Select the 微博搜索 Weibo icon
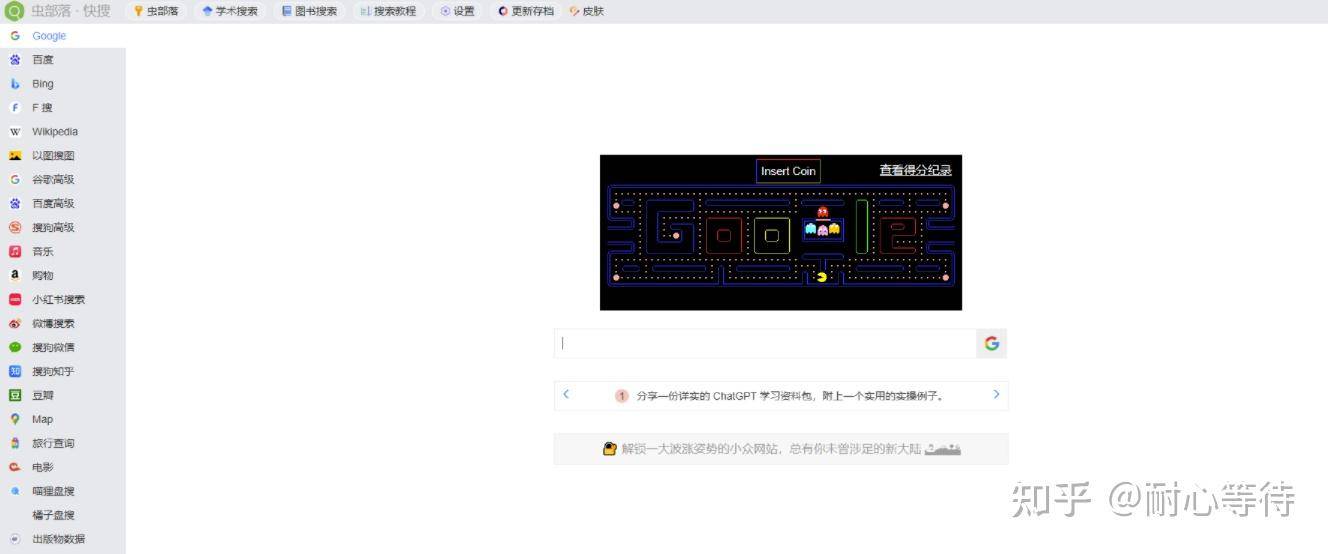This screenshot has width=1328, height=554. tap(15, 323)
